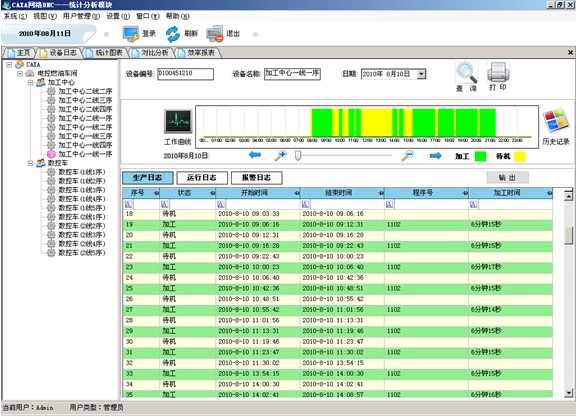Close the tab panel with the X button
Screen dimensions: 576x416
570,53
